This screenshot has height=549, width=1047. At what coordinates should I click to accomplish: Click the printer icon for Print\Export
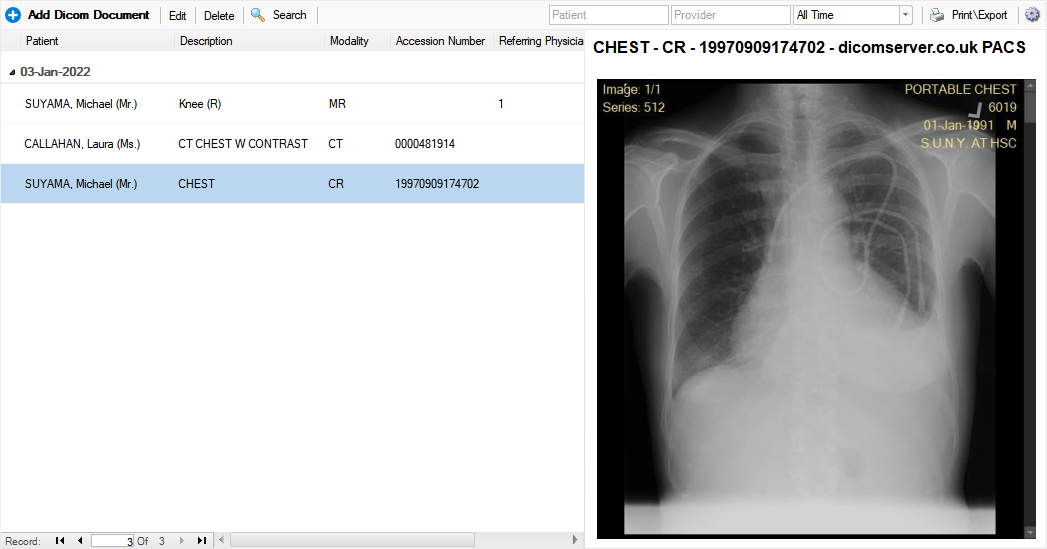tap(937, 15)
